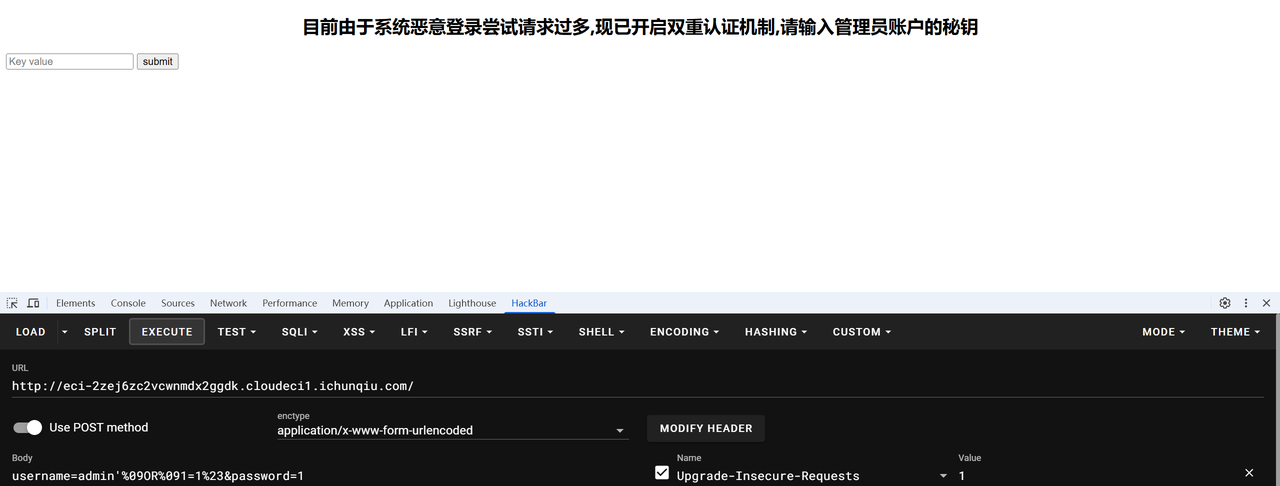
Task: Toggle the device toolbar icon
Action: (33, 303)
